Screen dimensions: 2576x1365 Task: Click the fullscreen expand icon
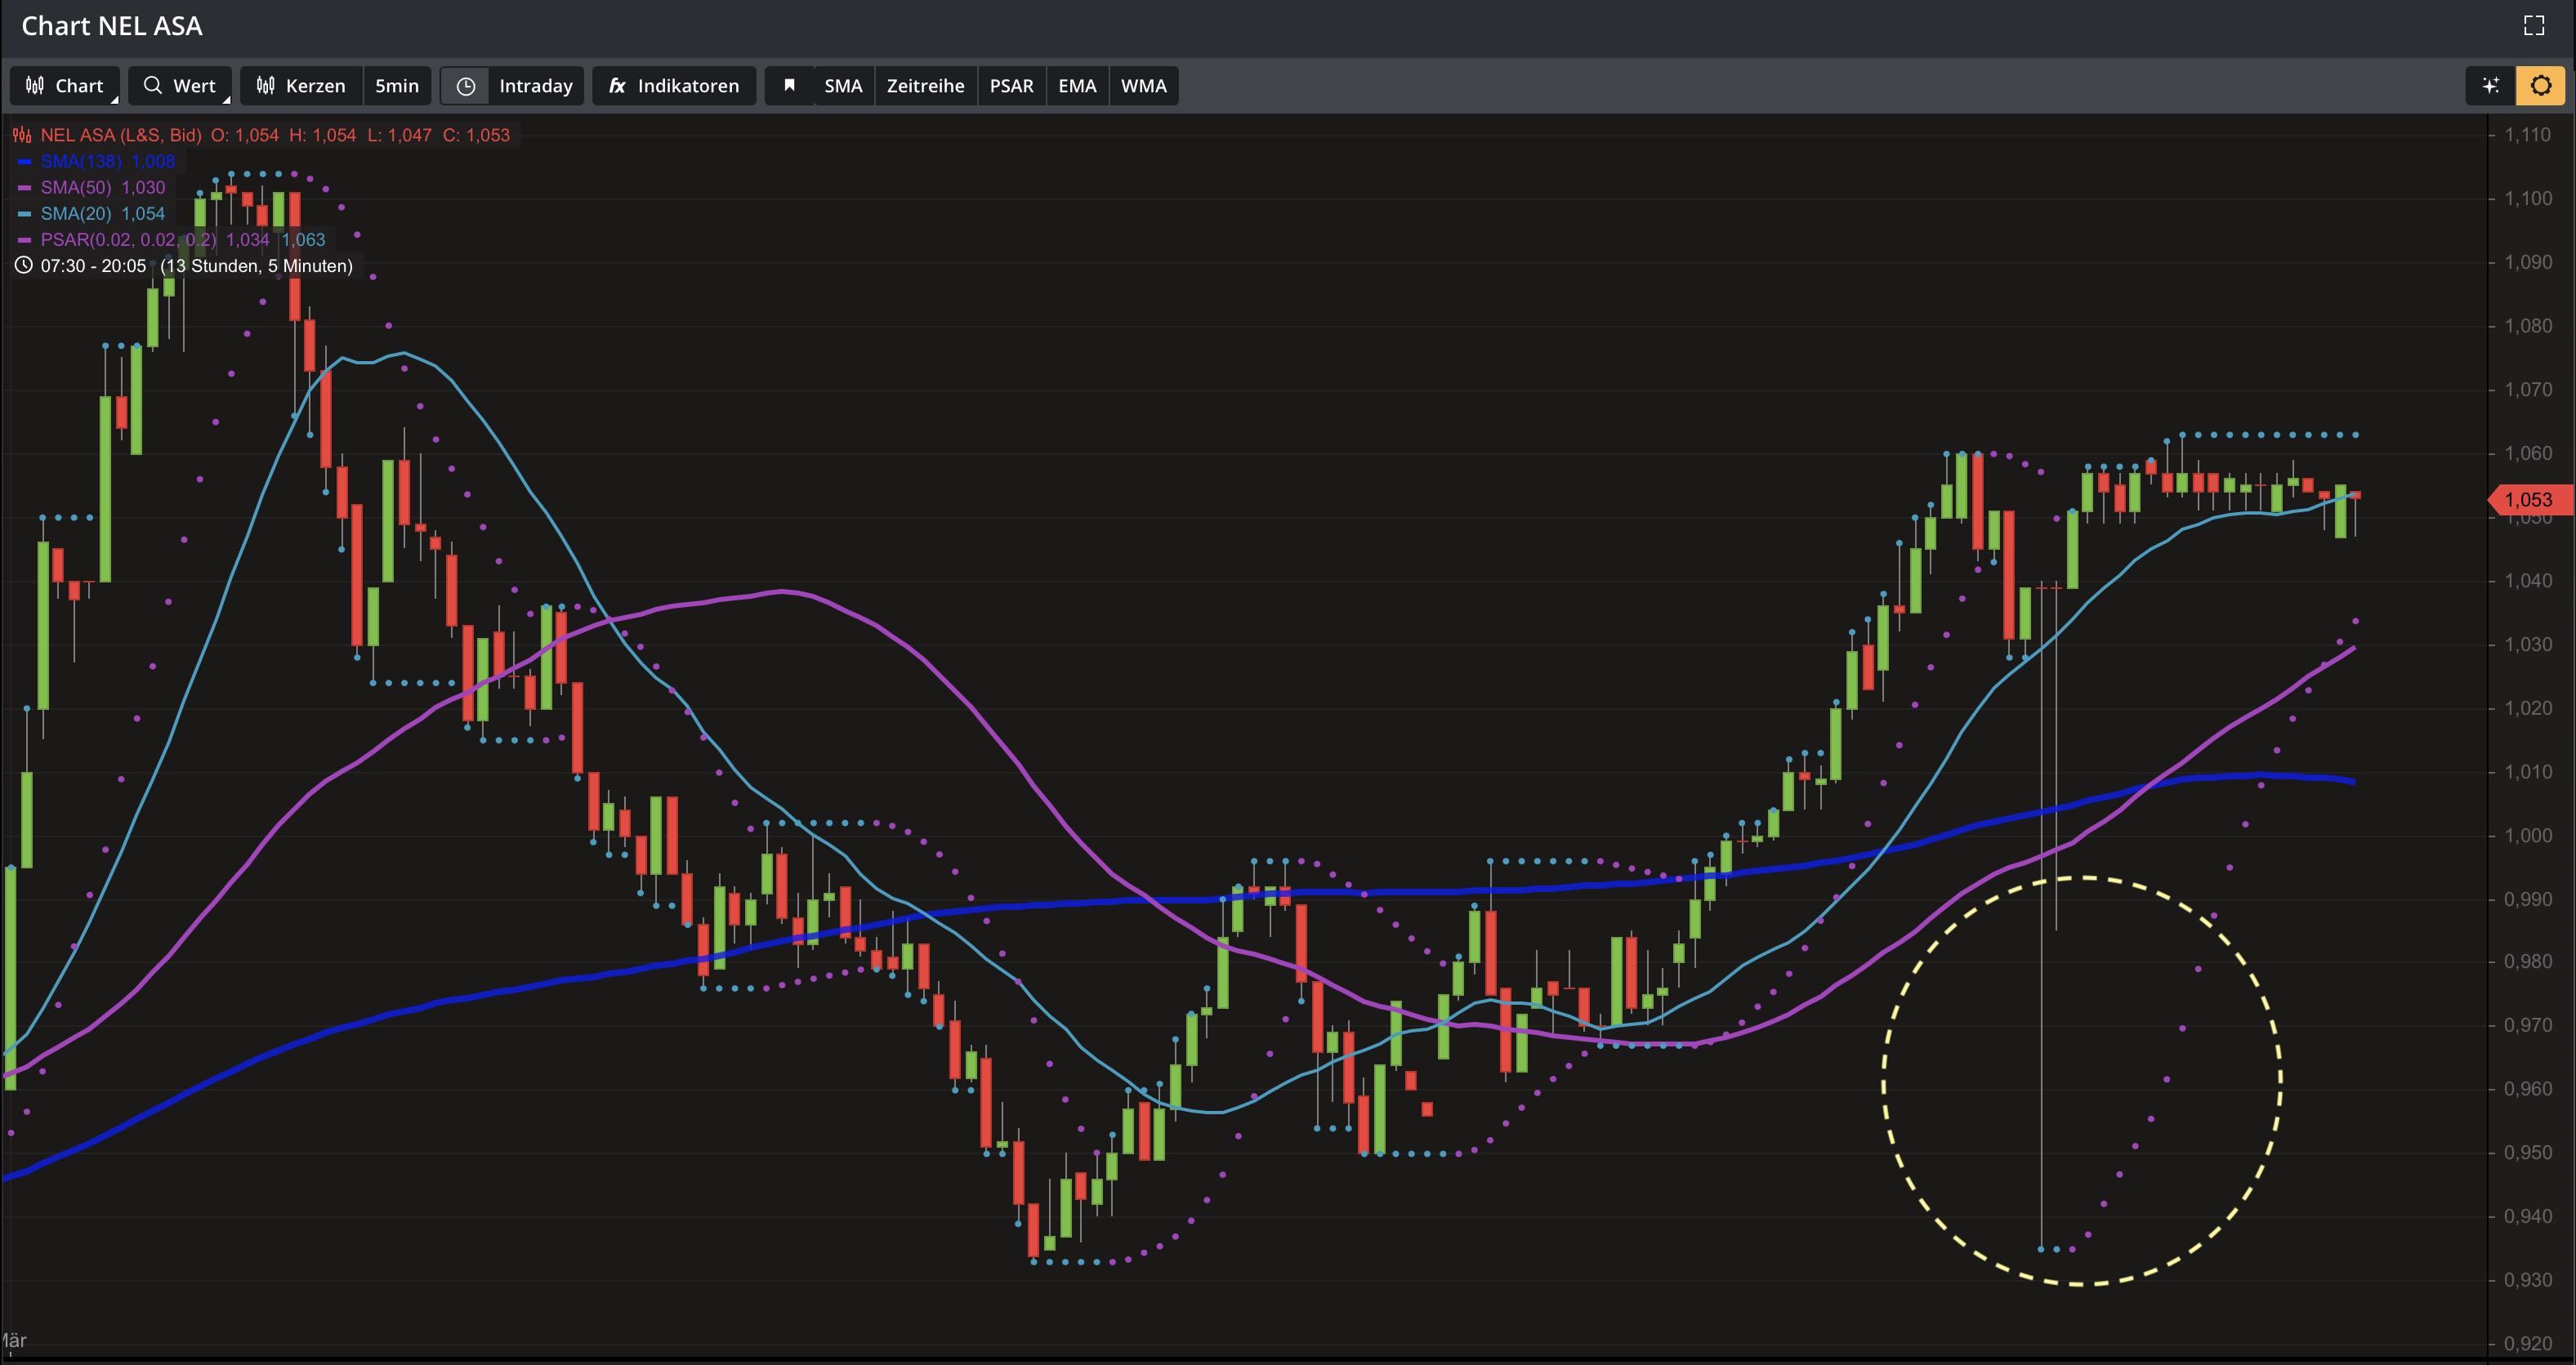[2533, 26]
